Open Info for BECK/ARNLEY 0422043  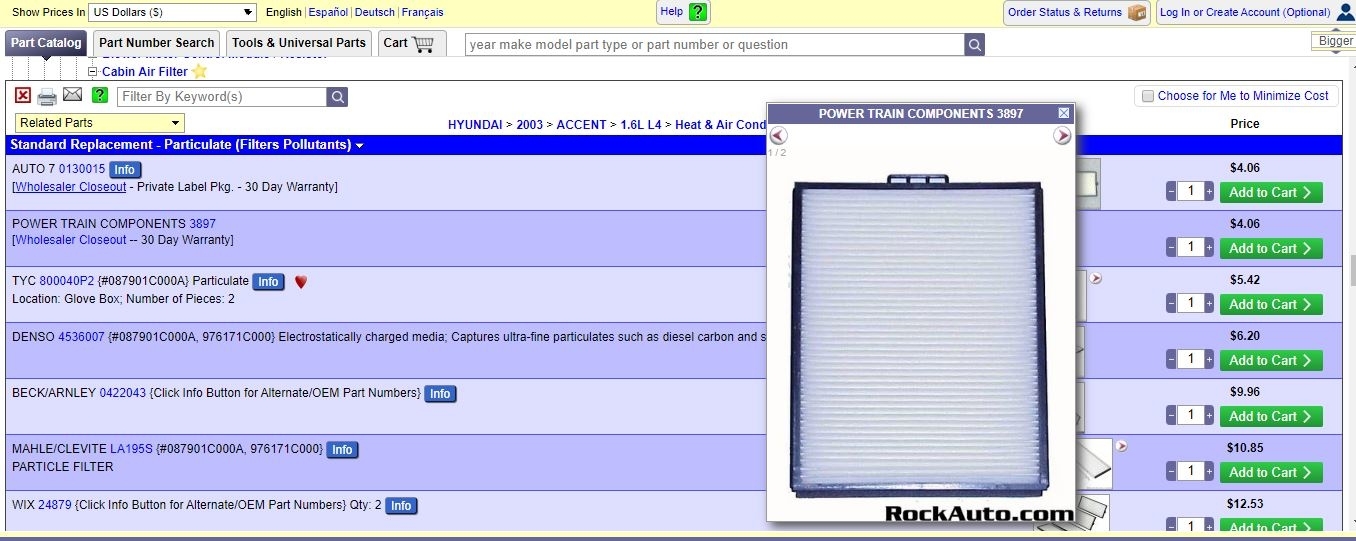(440, 394)
